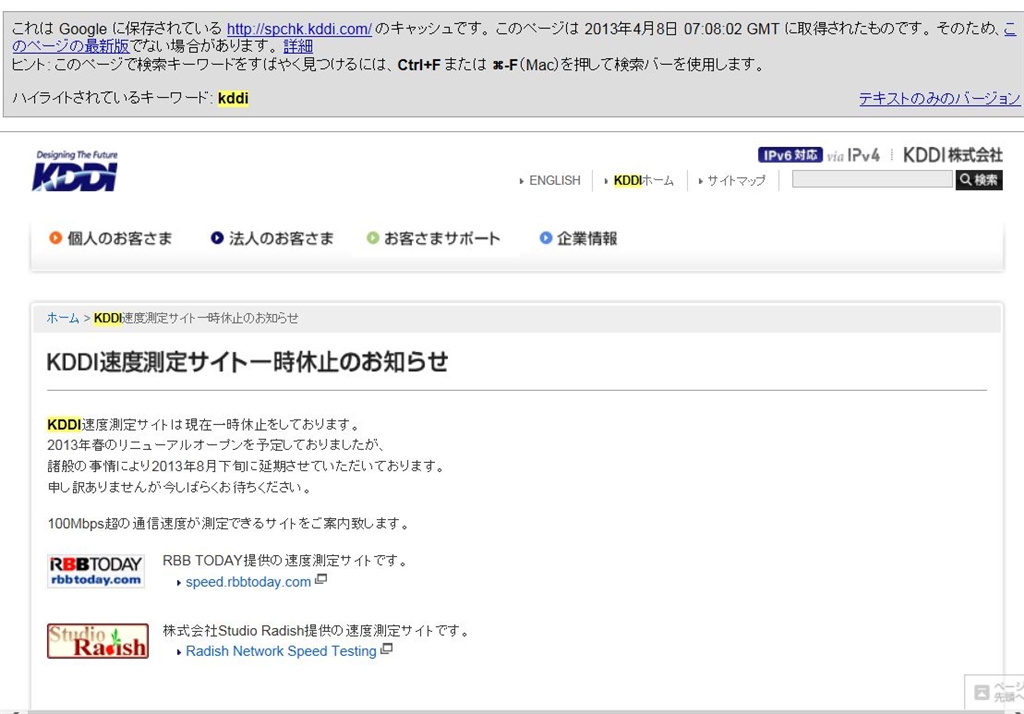This screenshot has width=1024, height=714.
Task: Open the cached URL http://spchk.kddi.com/ link
Action: (299, 29)
